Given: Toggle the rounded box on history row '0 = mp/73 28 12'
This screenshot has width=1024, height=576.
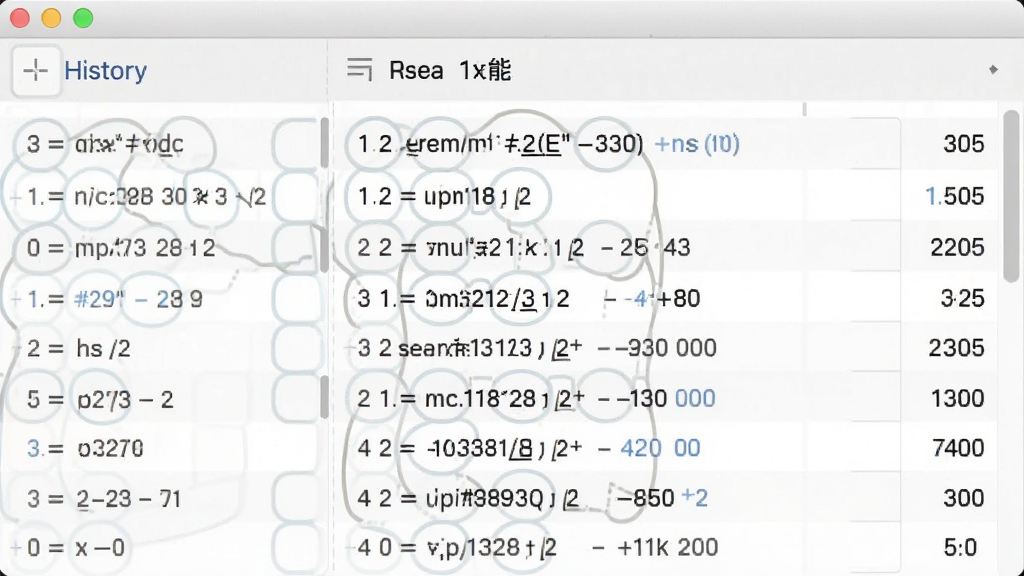Looking at the screenshot, I should point(295,248).
